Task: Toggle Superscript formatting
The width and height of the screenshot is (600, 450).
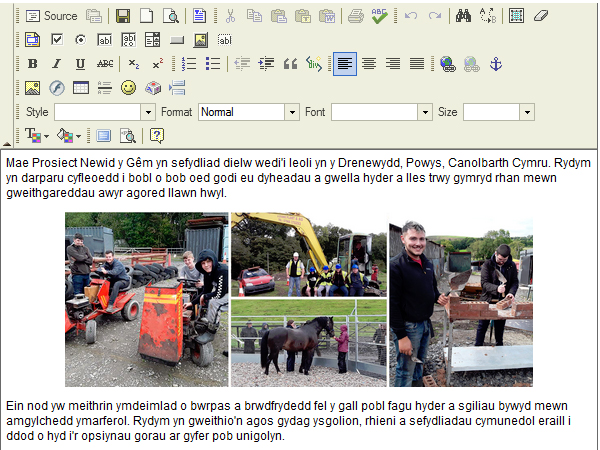Action: (x=158, y=64)
